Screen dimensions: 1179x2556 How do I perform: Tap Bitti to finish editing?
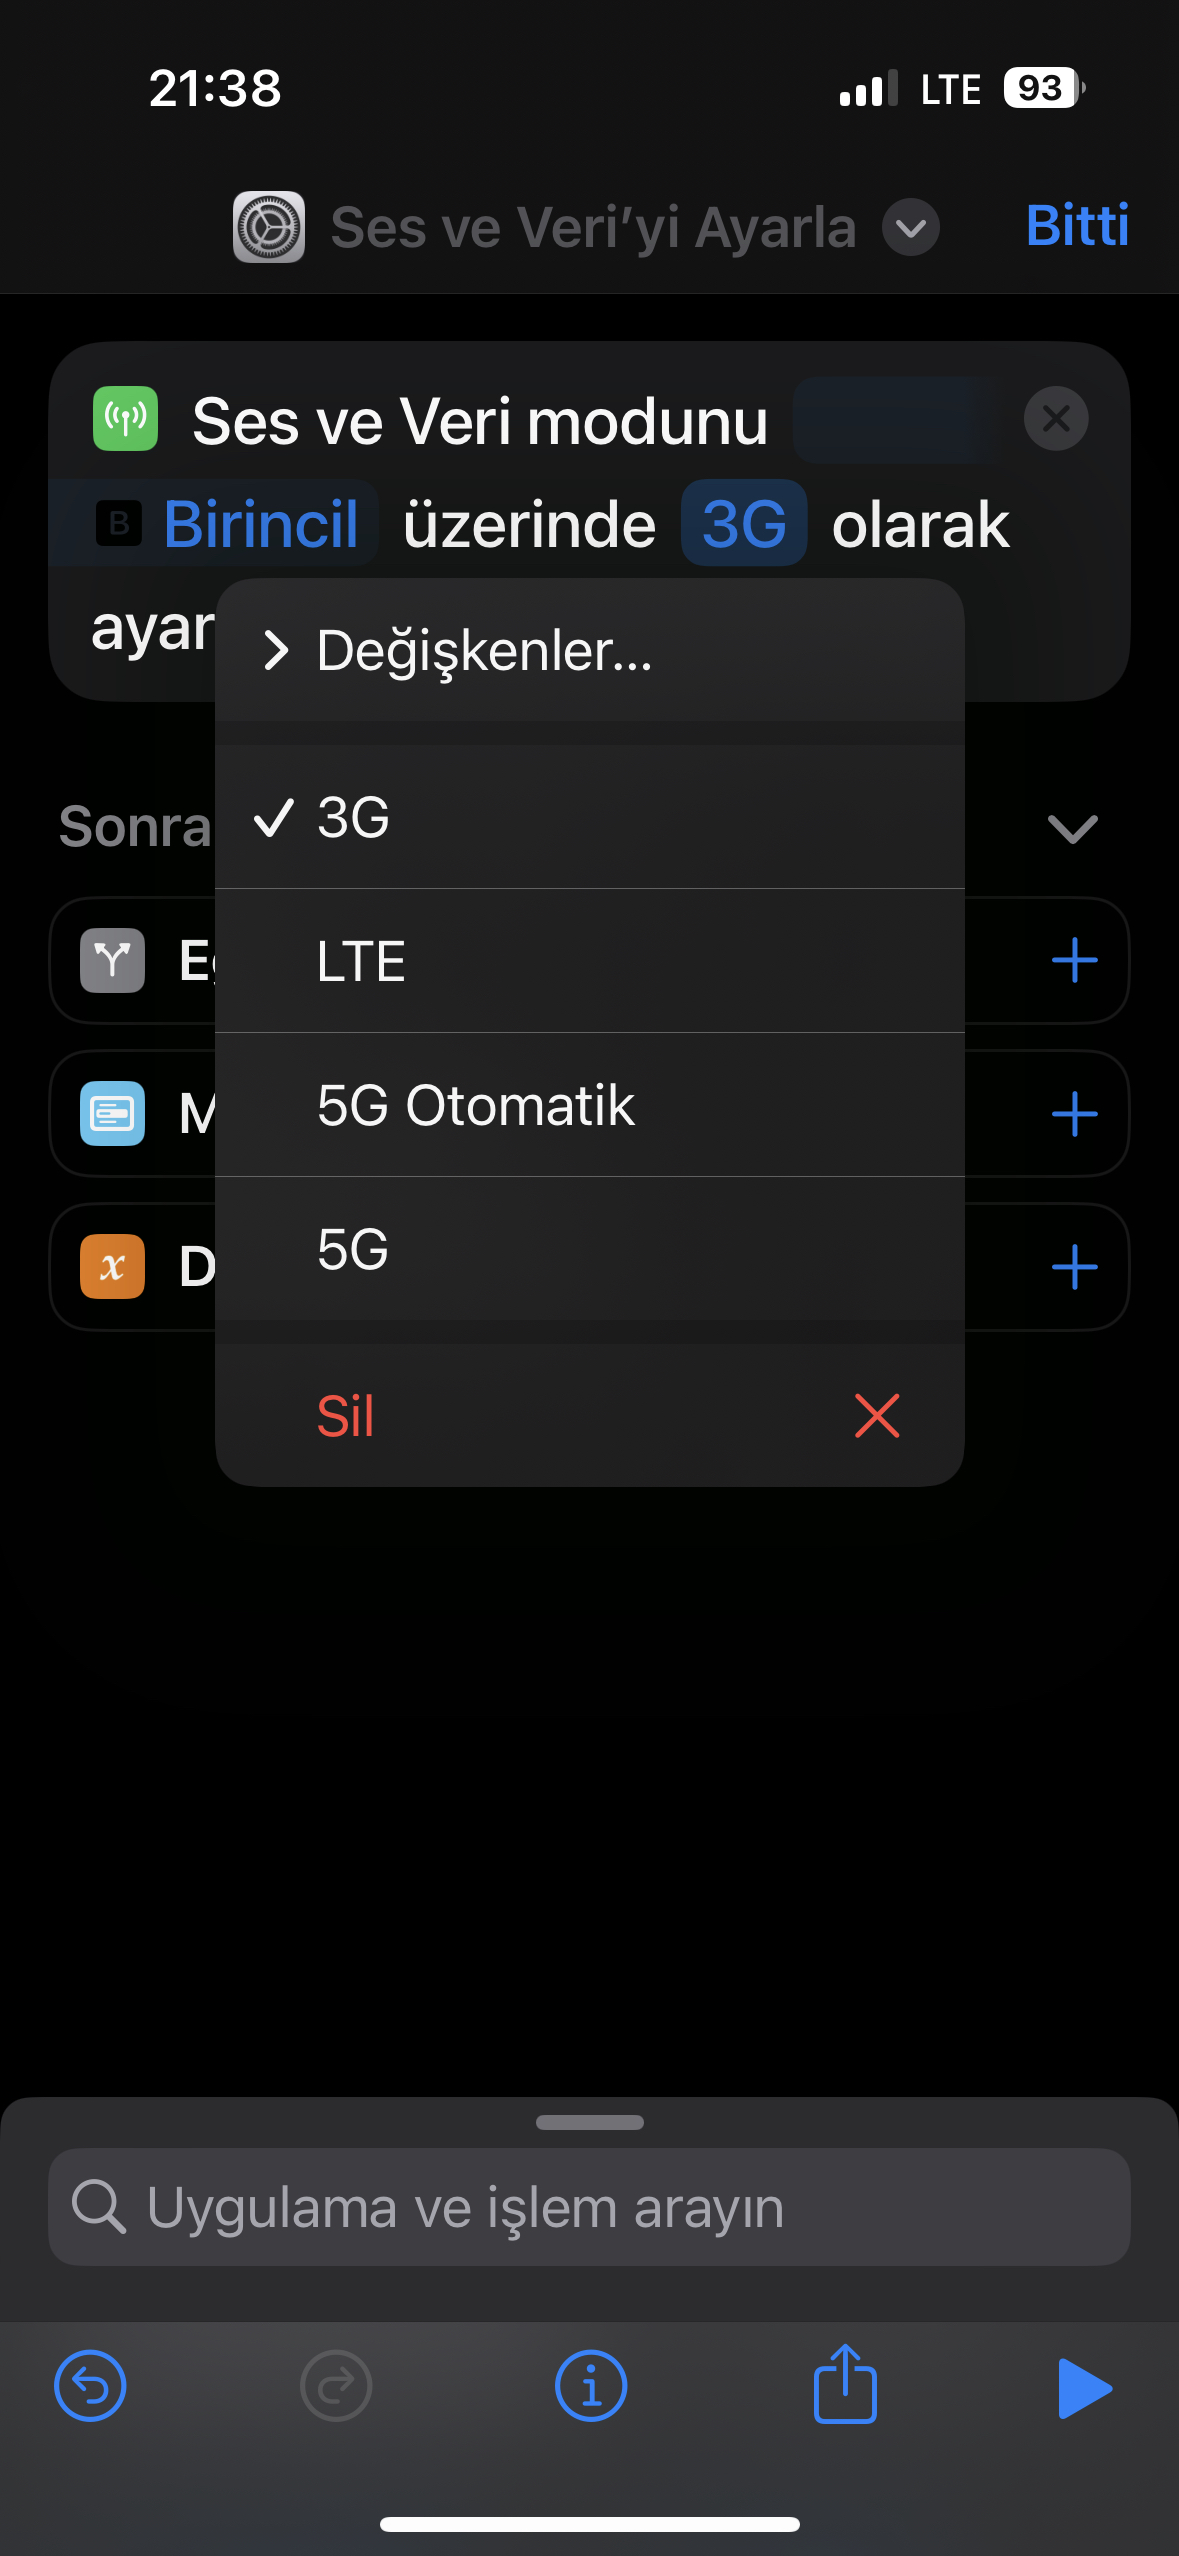1077,225
